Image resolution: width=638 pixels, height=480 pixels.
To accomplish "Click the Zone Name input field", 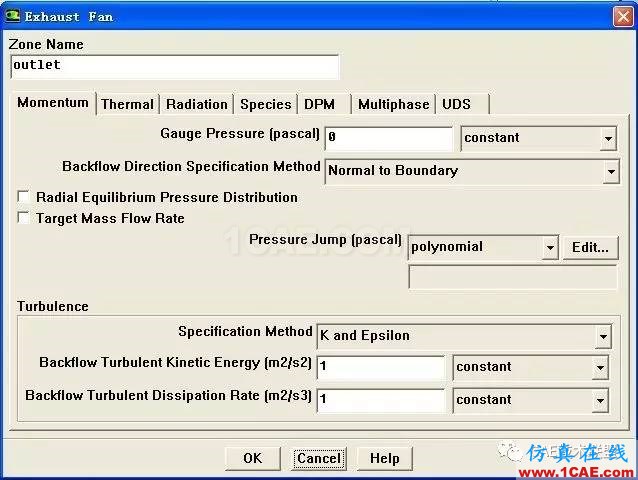I will click(x=175, y=66).
